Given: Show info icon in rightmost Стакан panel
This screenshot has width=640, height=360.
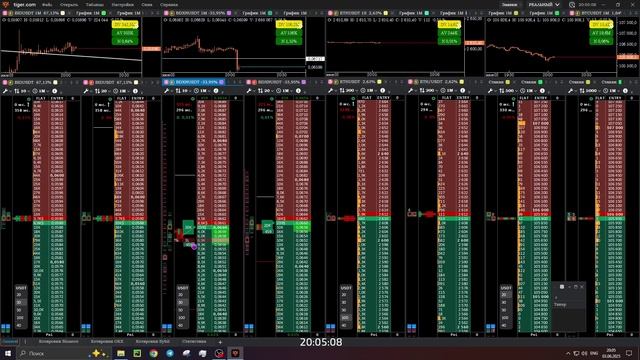Looking at the screenshot, I should [625, 91].
